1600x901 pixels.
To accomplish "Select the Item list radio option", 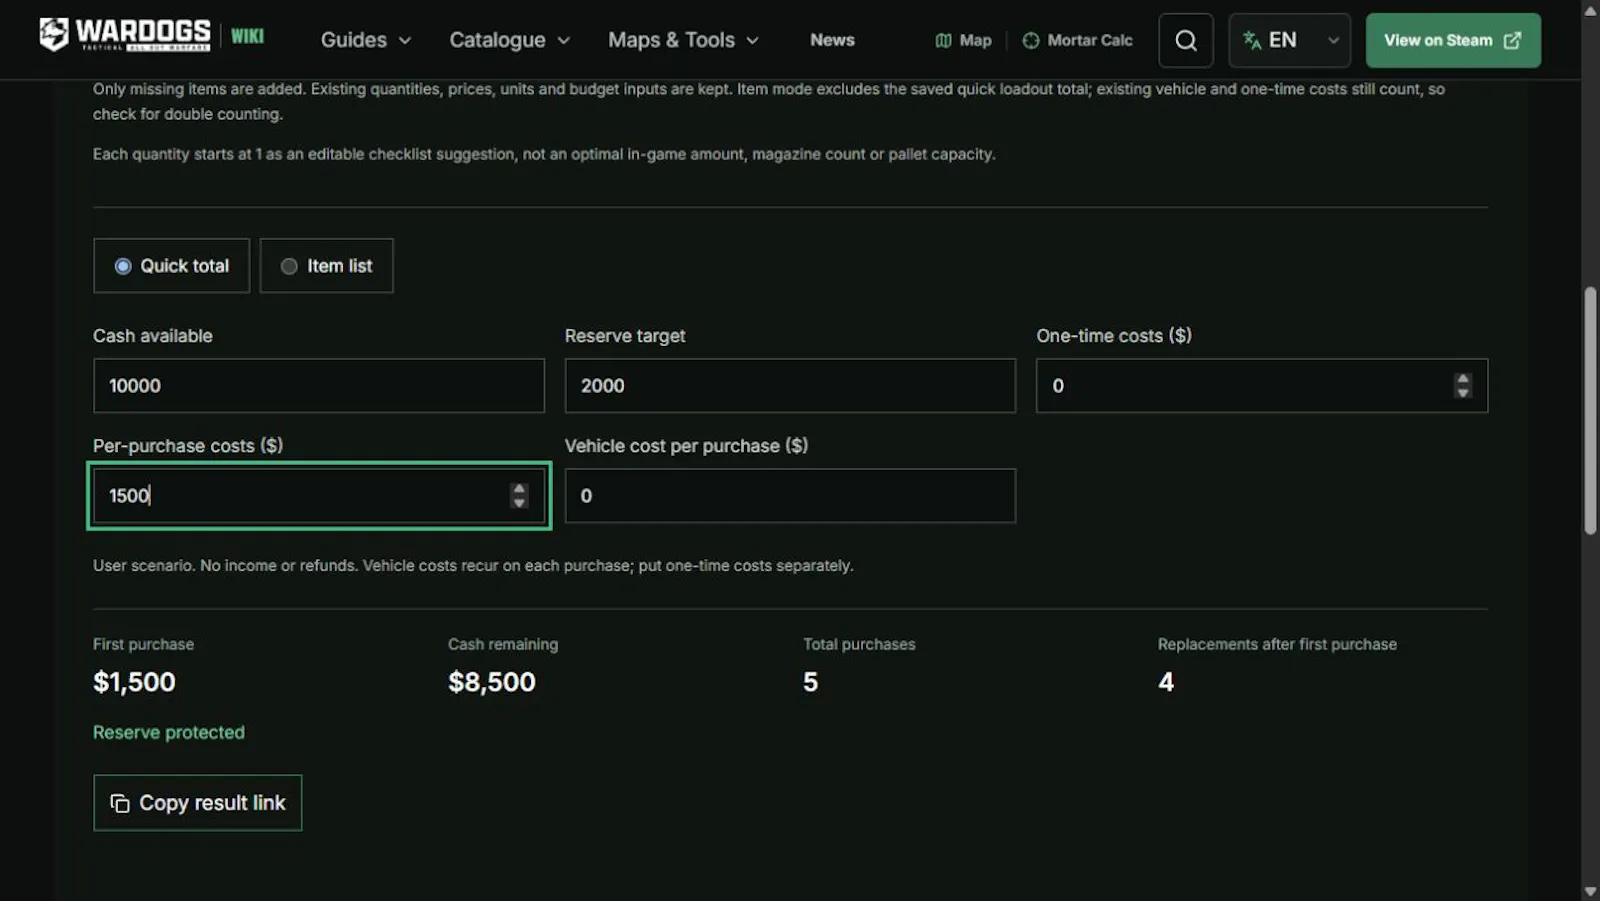I will pos(326,266).
